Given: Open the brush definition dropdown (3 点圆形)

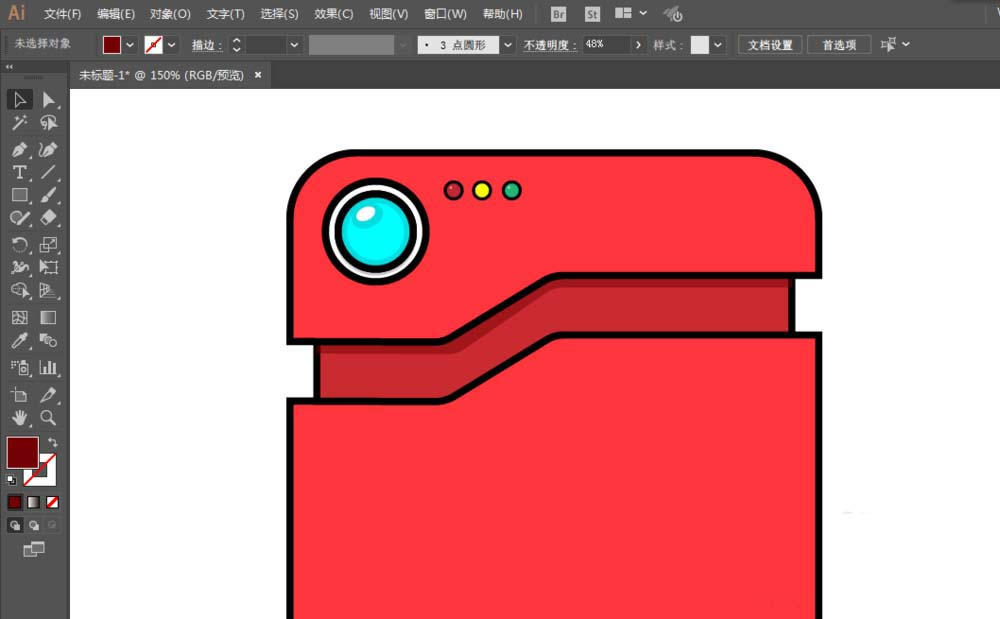Looking at the screenshot, I should point(508,45).
